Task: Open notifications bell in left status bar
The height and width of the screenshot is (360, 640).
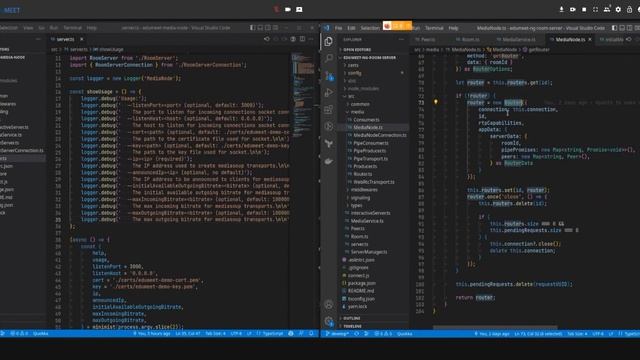Action: click(x=311, y=333)
